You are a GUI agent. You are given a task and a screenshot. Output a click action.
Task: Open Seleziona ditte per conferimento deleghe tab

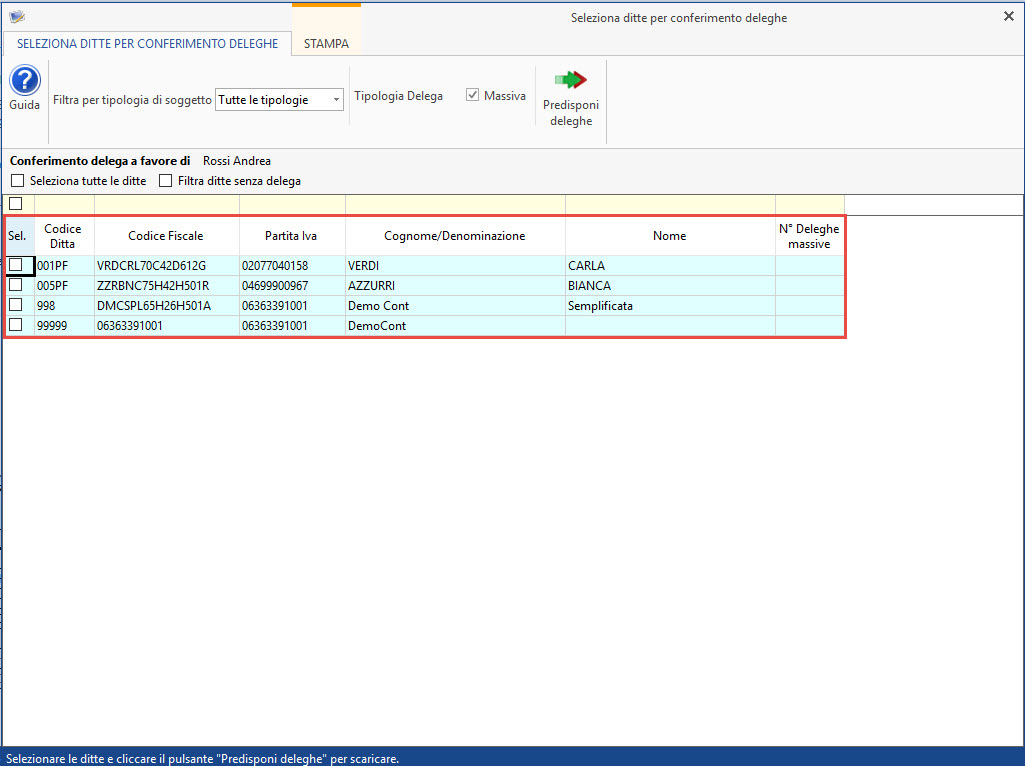pos(147,44)
